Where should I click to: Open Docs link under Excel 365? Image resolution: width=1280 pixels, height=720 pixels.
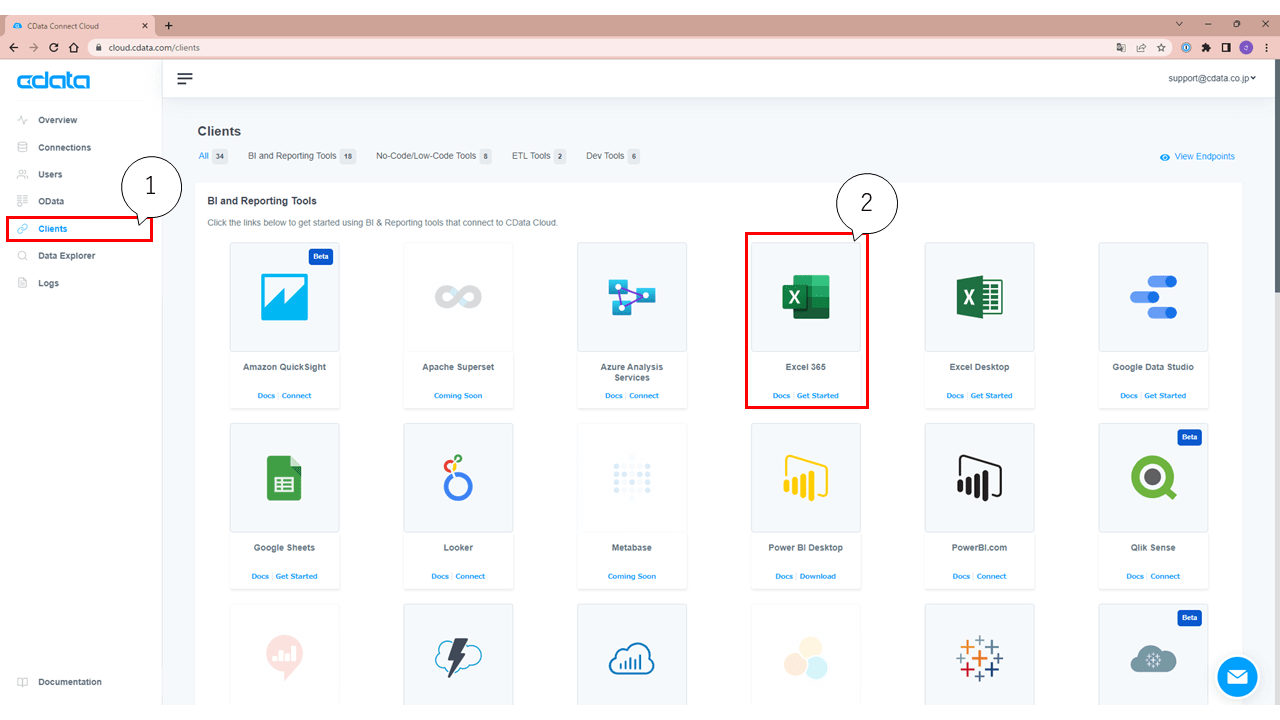[782, 396]
